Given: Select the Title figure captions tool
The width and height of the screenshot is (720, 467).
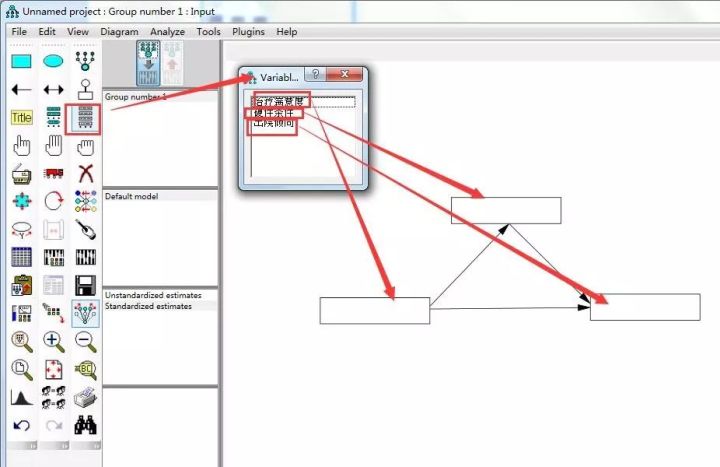Looking at the screenshot, I should [21, 118].
